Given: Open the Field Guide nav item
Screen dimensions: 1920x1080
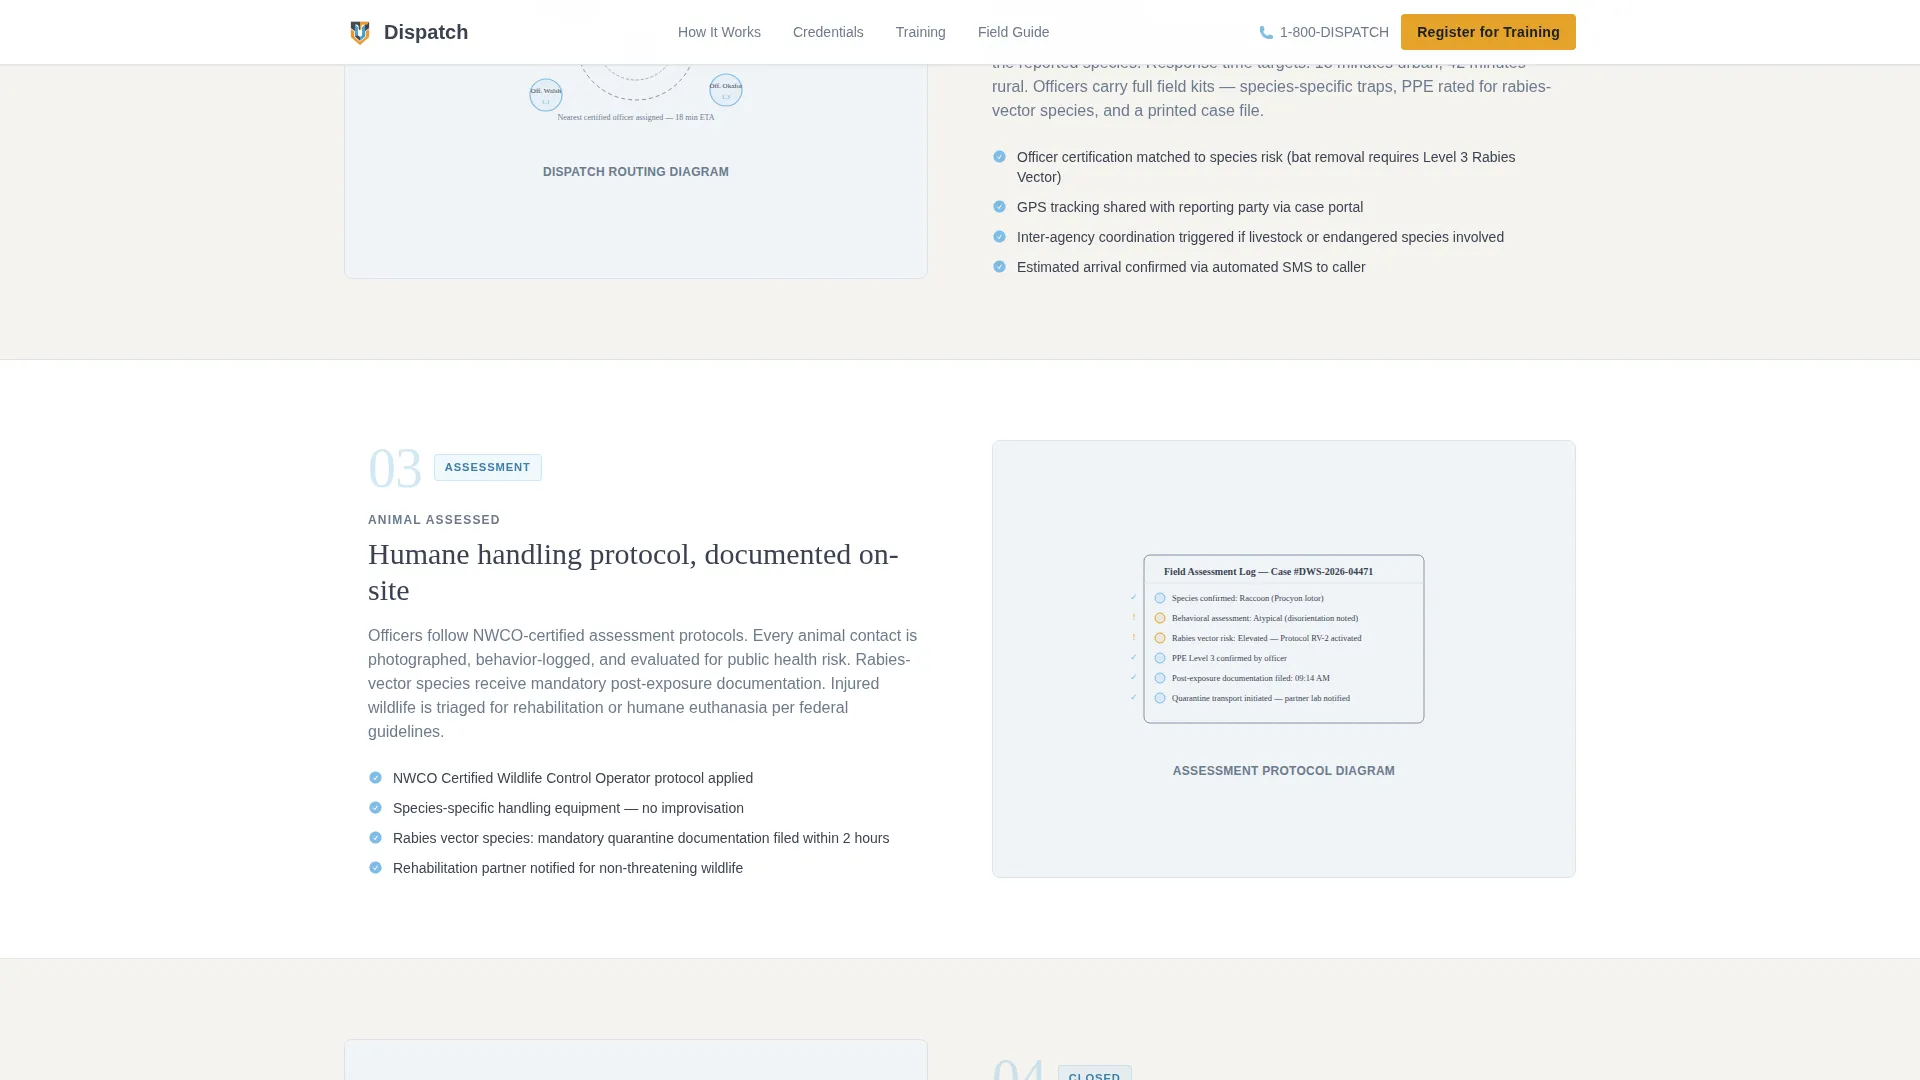Looking at the screenshot, I should (x=1013, y=32).
